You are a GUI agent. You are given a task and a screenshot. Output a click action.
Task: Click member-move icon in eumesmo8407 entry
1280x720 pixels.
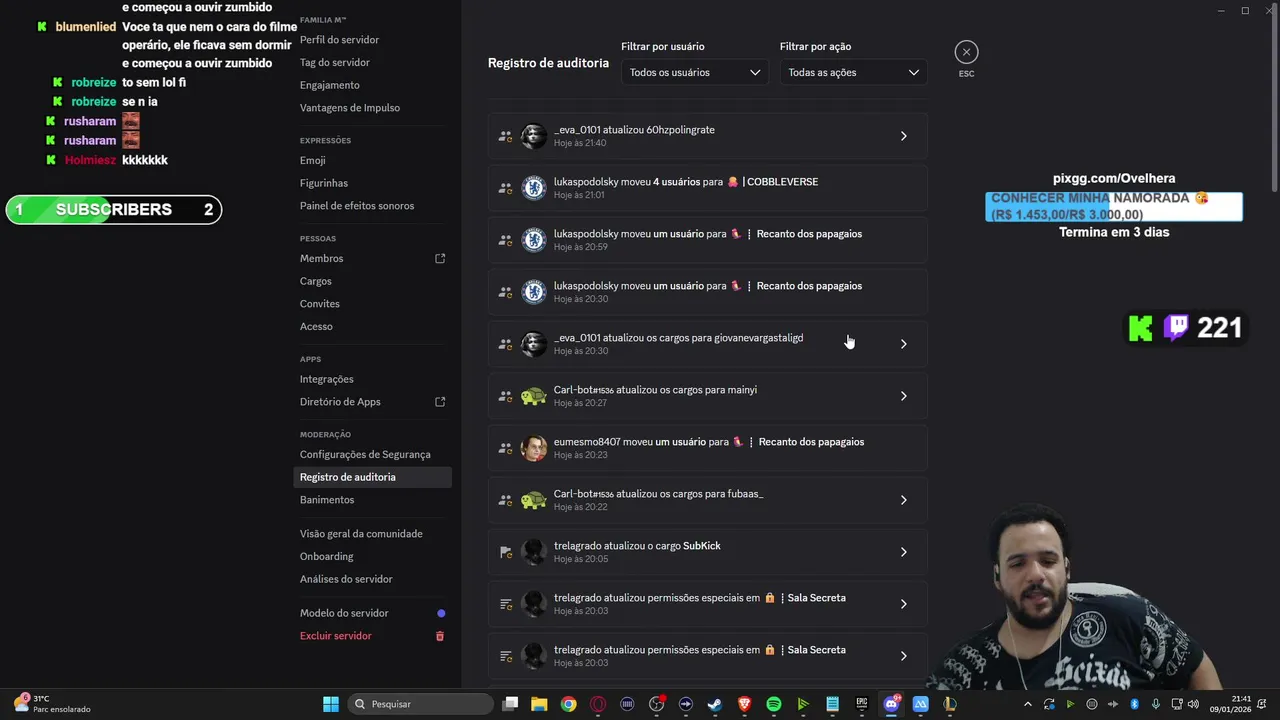click(505, 448)
